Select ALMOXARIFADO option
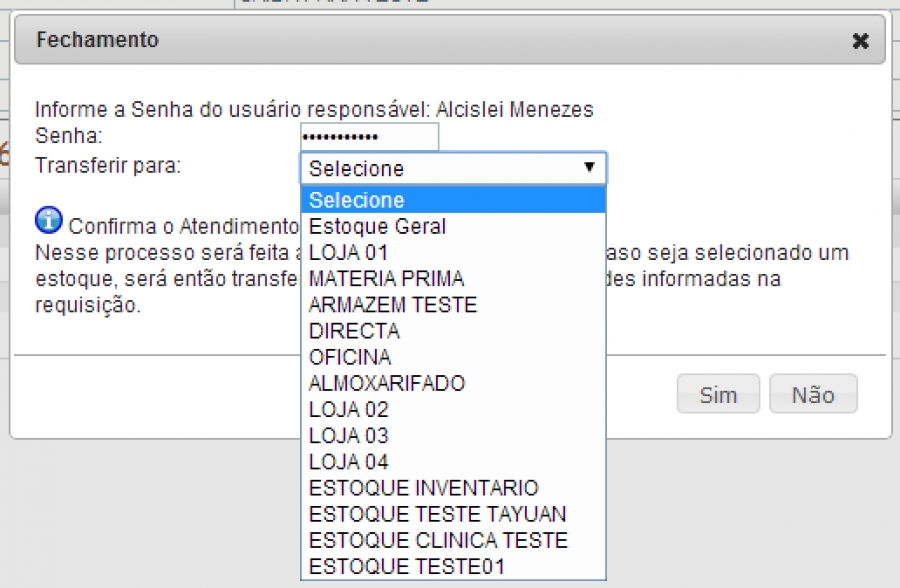The height and width of the screenshot is (588, 900). coord(453,383)
